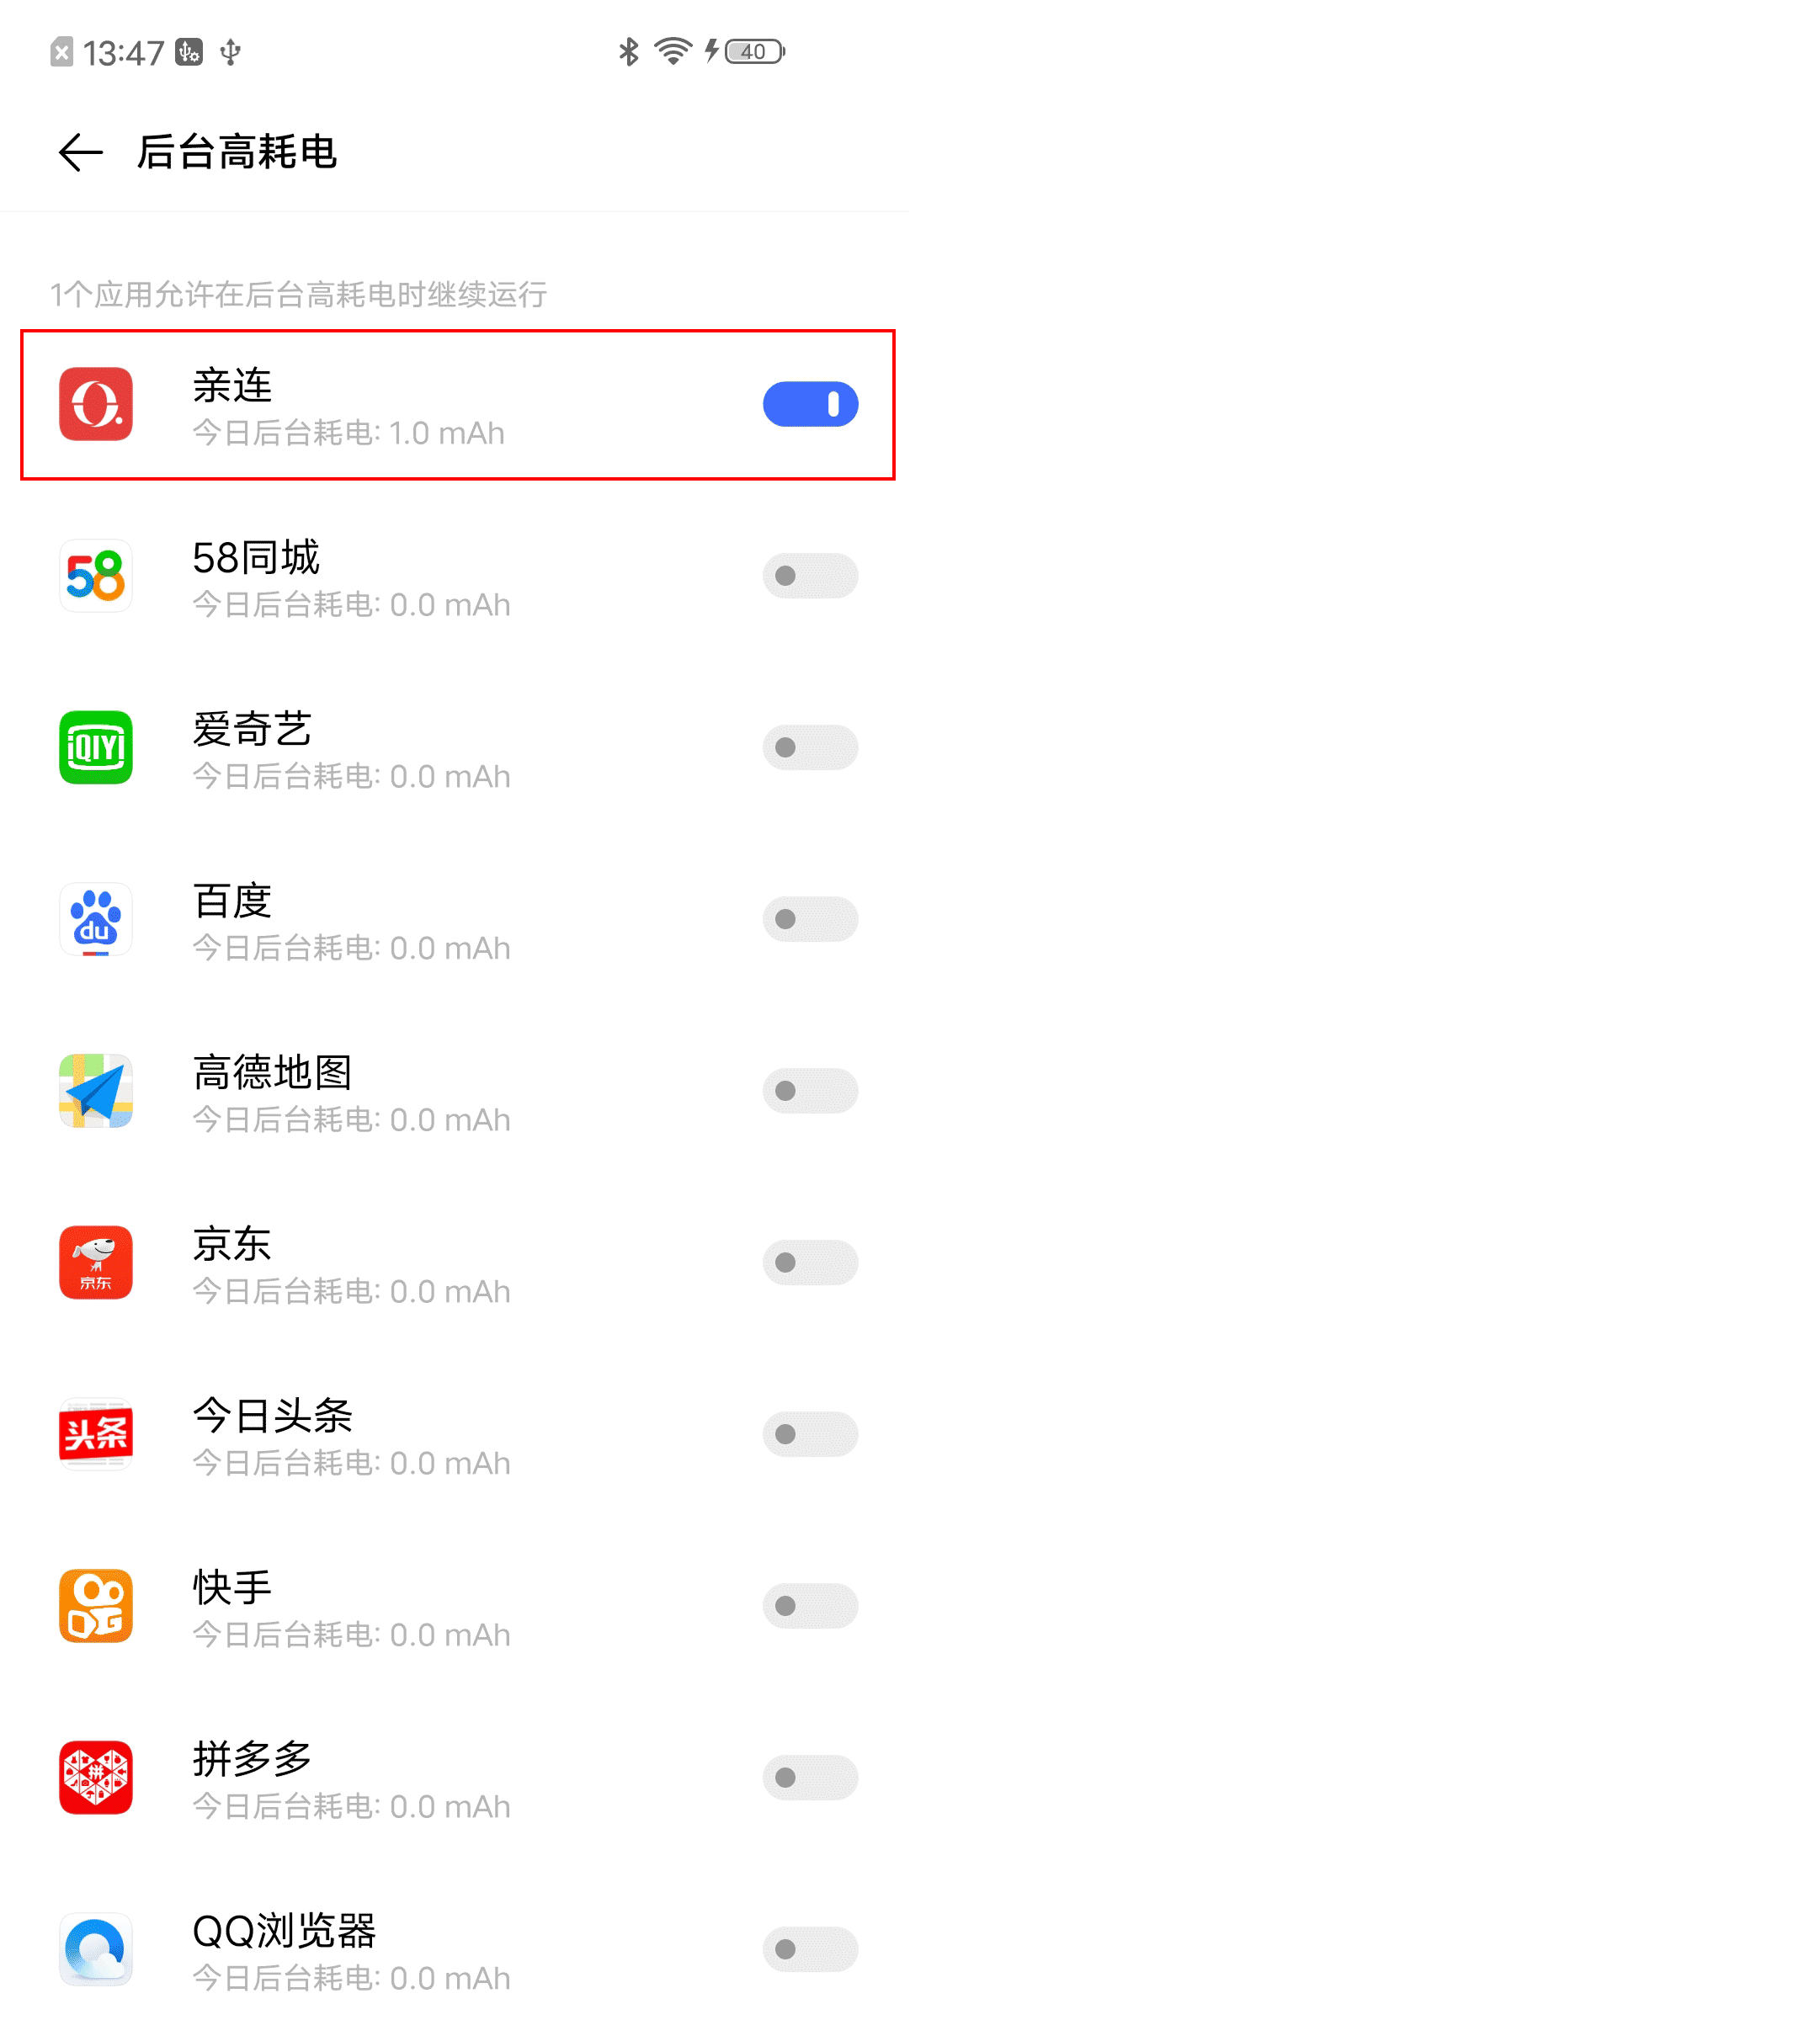Screen dimensions: 1820x2020
Task: Tap the 后台高耗电 page title
Action: pyautogui.click(x=237, y=152)
